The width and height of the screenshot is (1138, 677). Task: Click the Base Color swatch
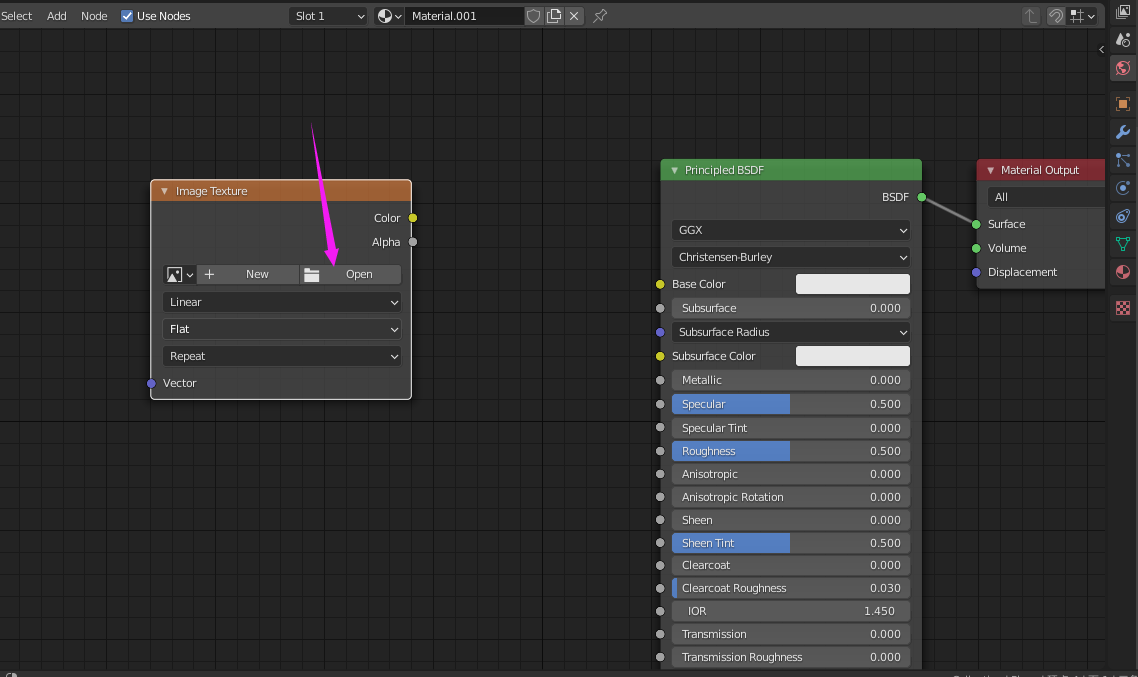click(853, 284)
